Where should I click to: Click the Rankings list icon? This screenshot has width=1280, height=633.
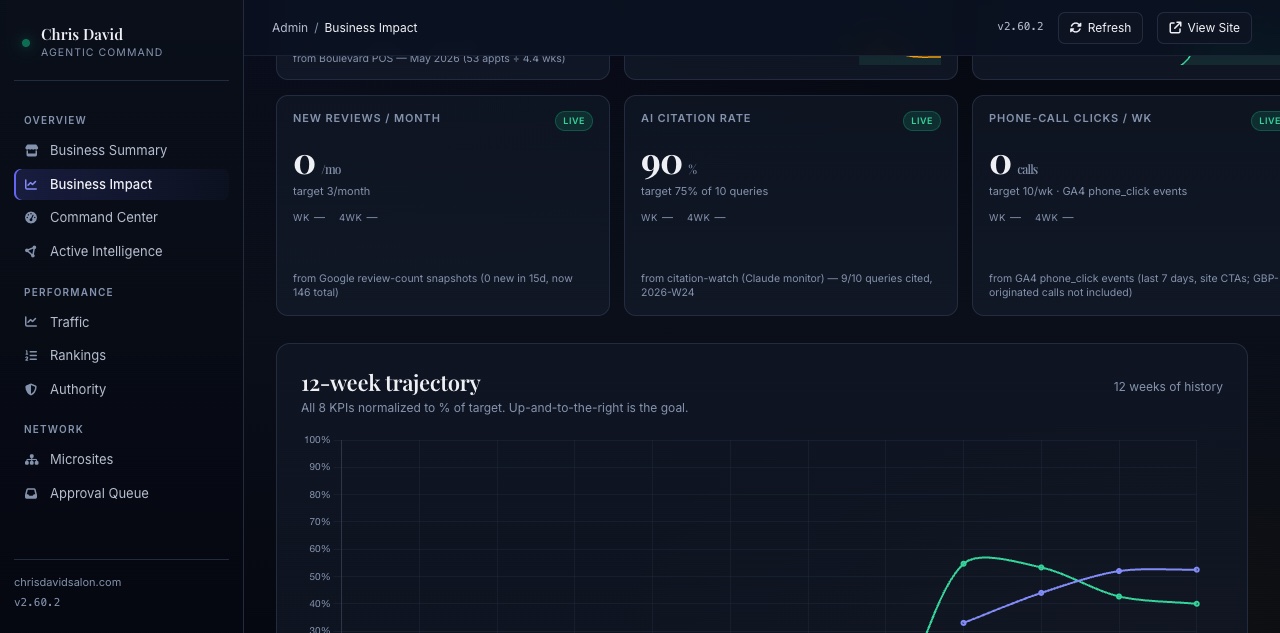pyautogui.click(x=31, y=355)
